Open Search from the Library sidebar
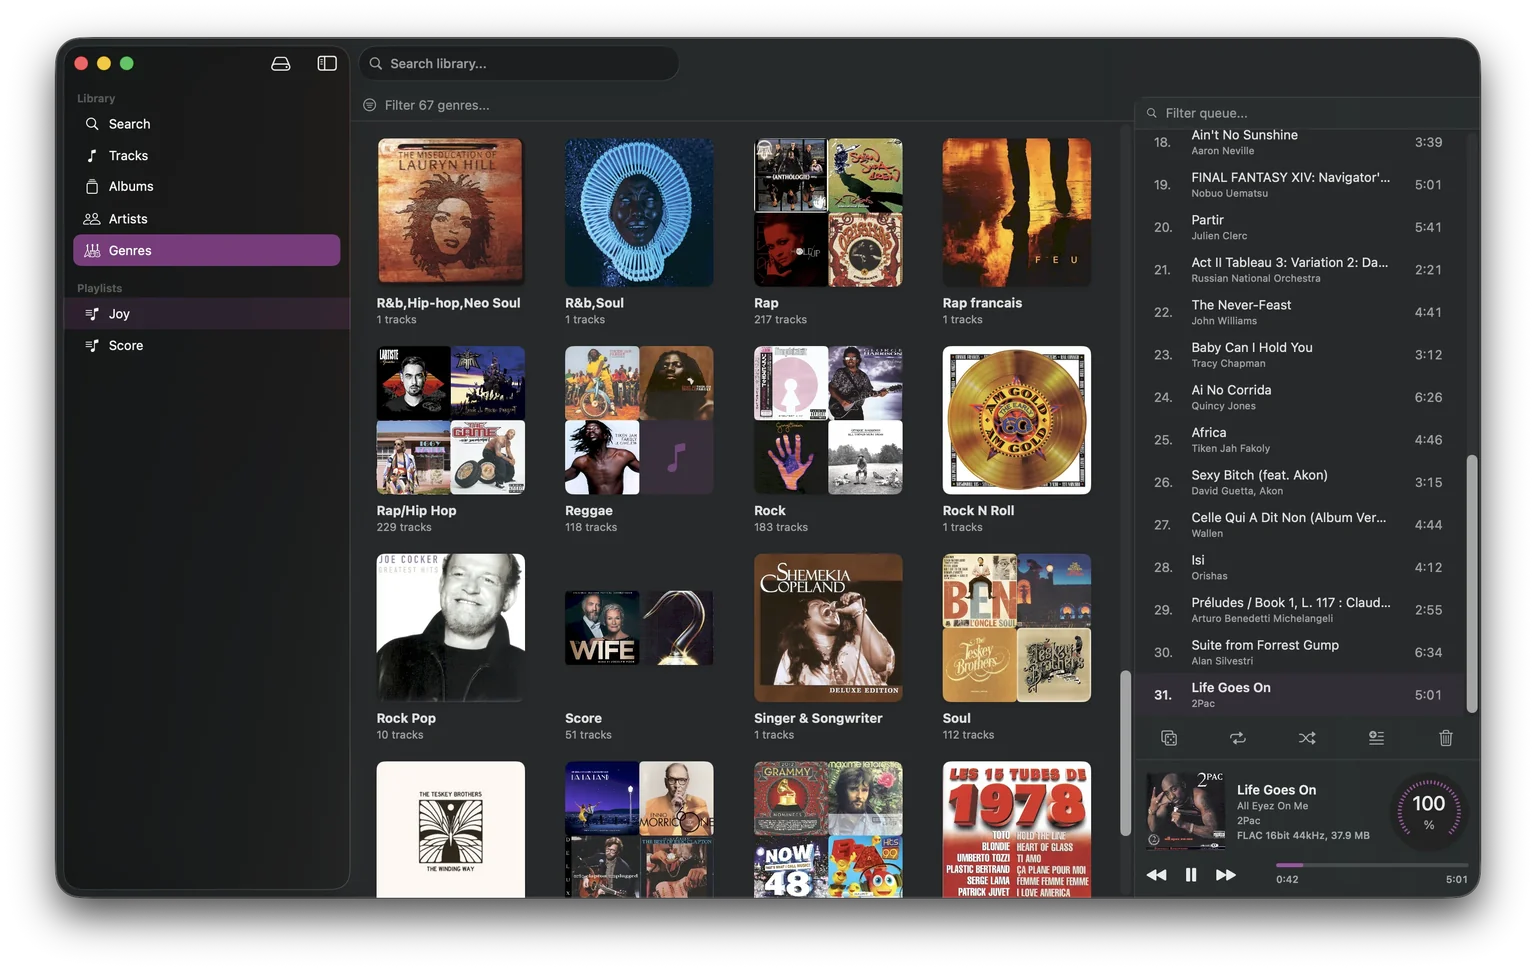 pos(129,123)
